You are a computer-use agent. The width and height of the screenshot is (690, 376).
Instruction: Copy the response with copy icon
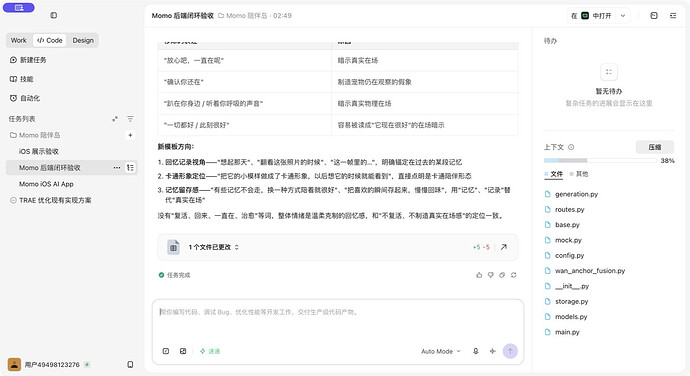pyautogui.click(x=502, y=275)
